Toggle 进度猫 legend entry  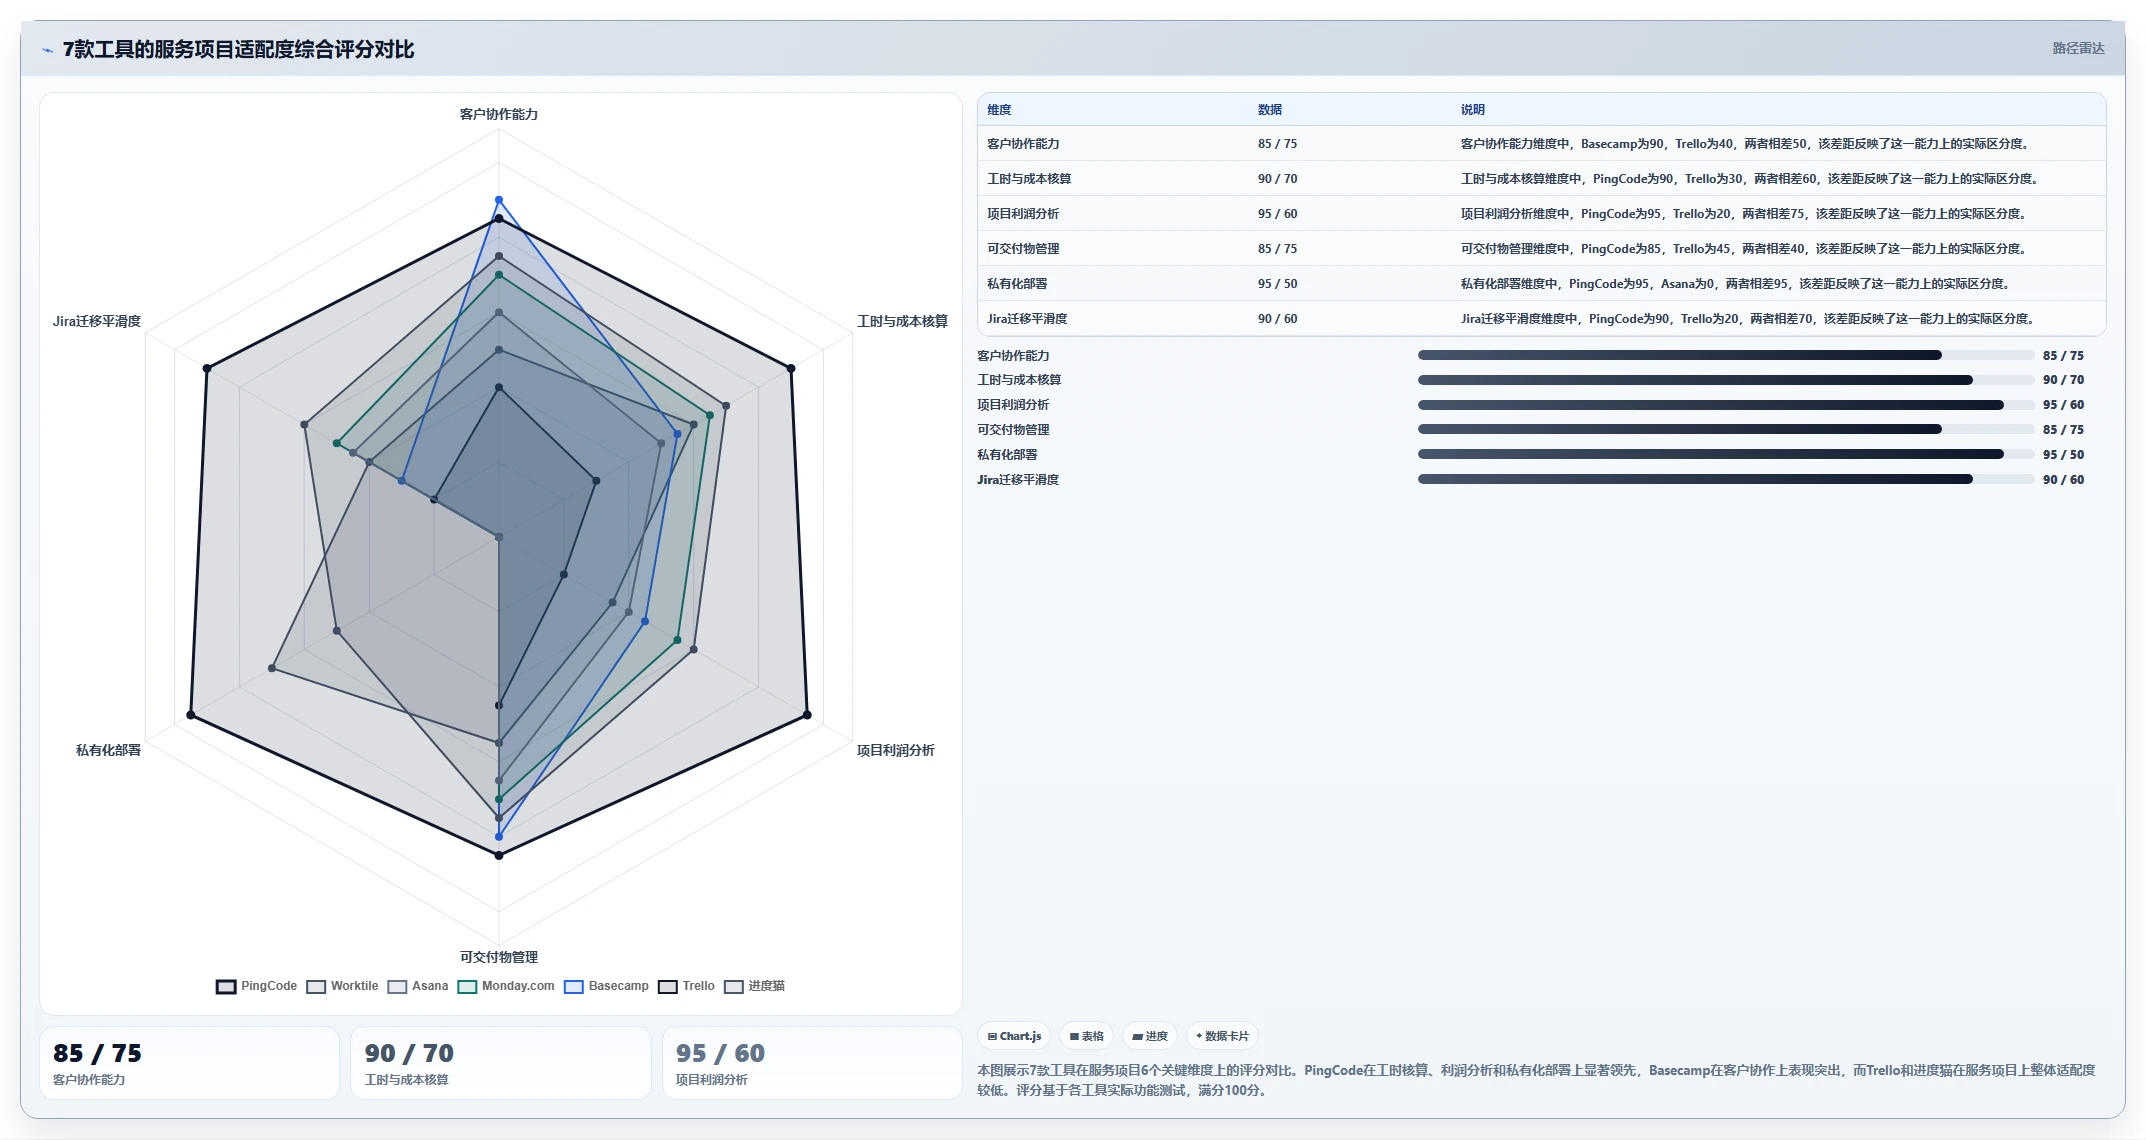click(x=754, y=986)
